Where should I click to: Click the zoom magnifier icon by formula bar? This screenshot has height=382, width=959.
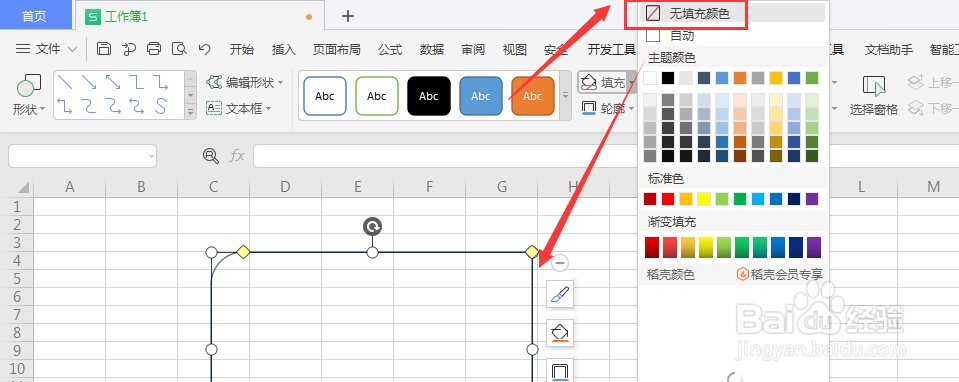click(210, 156)
